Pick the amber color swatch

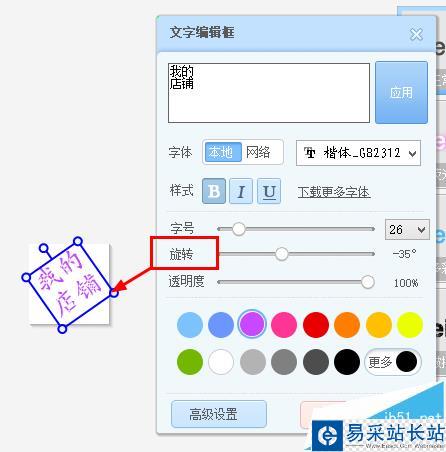pos(379,325)
